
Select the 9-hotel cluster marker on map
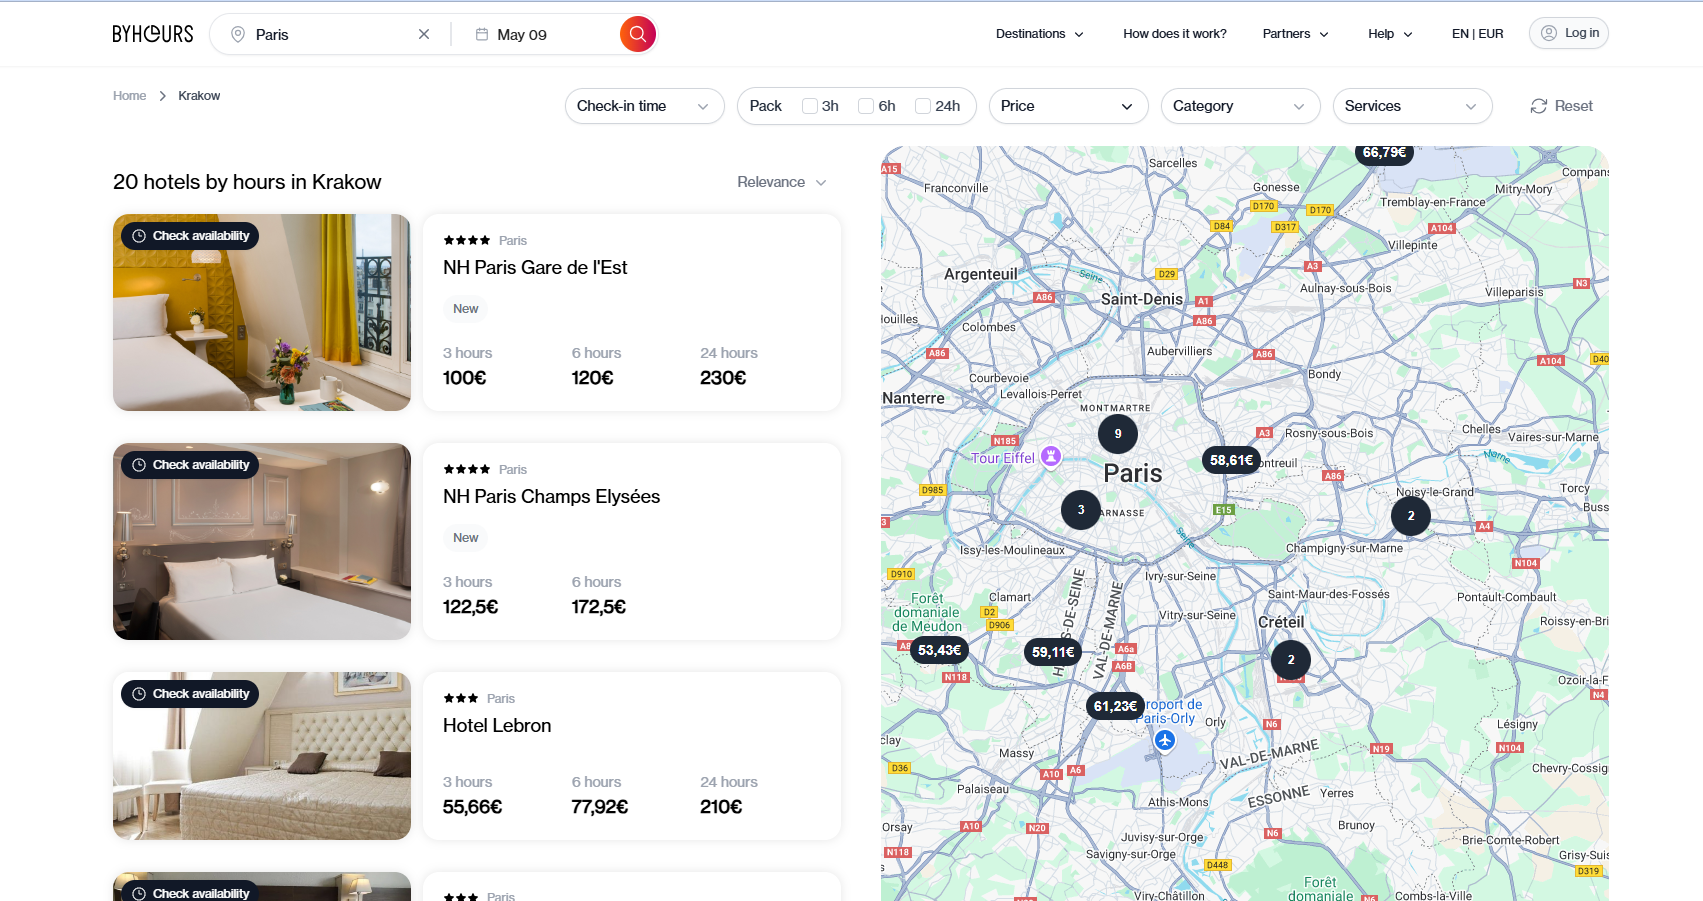tap(1118, 434)
